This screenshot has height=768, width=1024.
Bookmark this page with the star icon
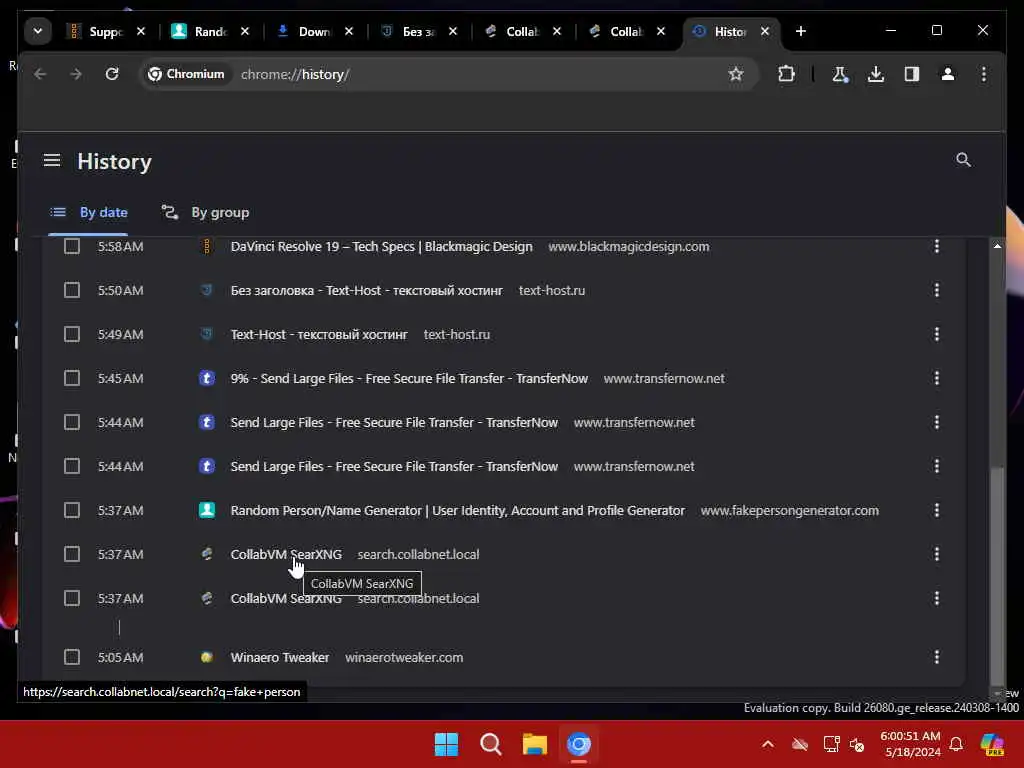(x=736, y=74)
